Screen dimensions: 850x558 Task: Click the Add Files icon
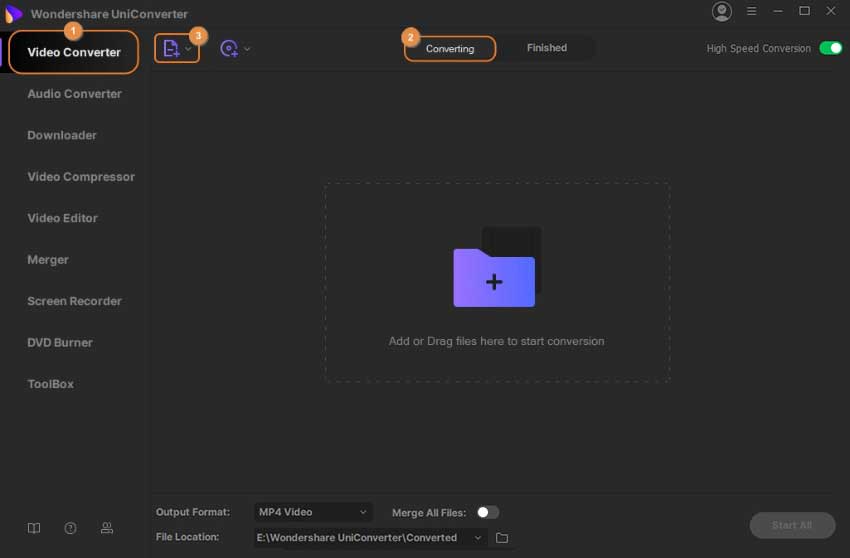[171, 49]
